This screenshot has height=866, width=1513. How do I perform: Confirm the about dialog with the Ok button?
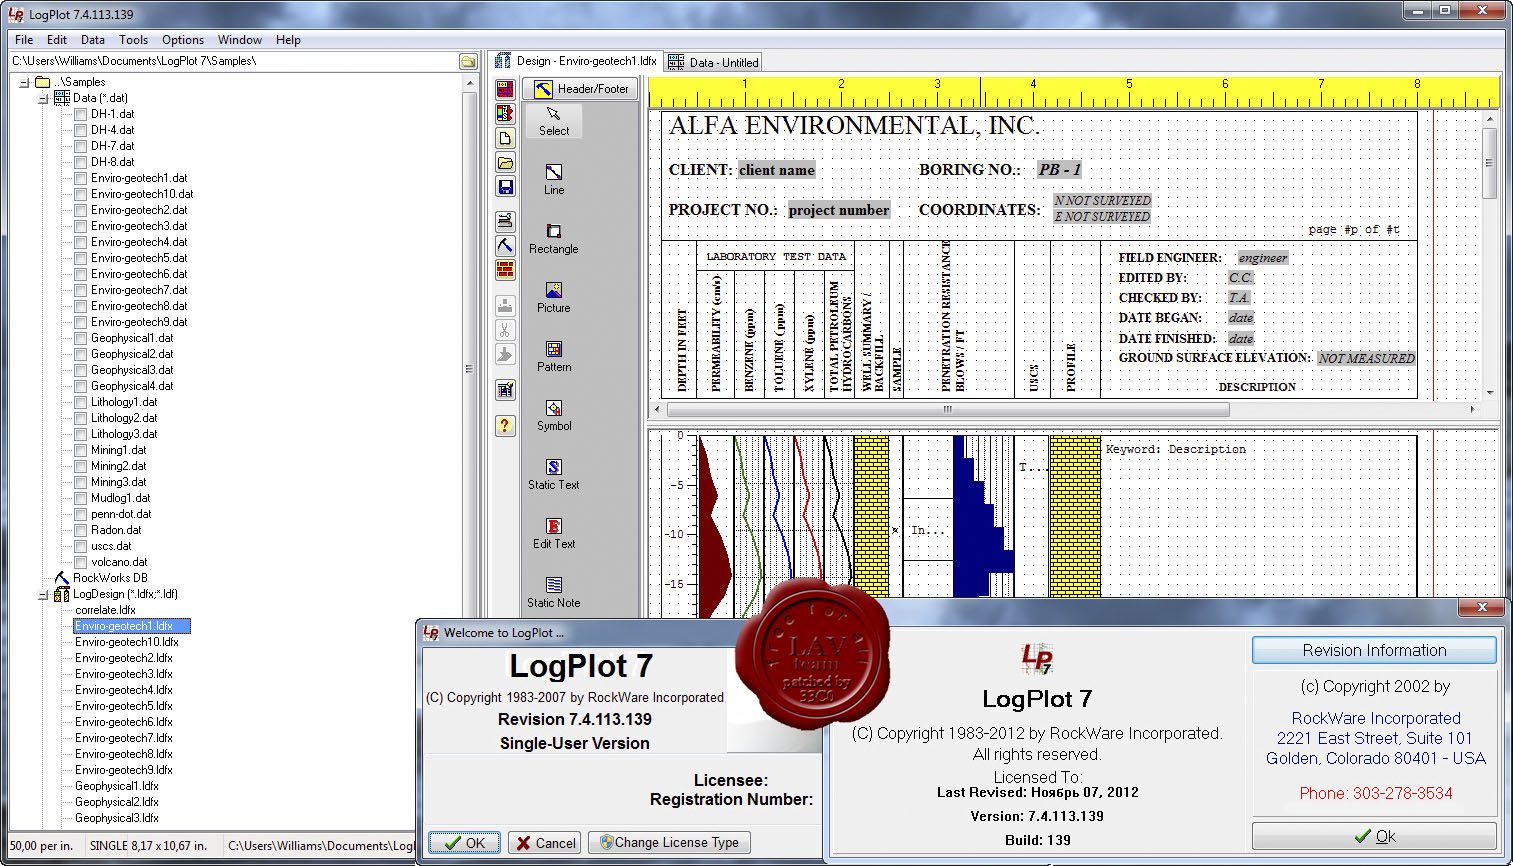[1374, 836]
